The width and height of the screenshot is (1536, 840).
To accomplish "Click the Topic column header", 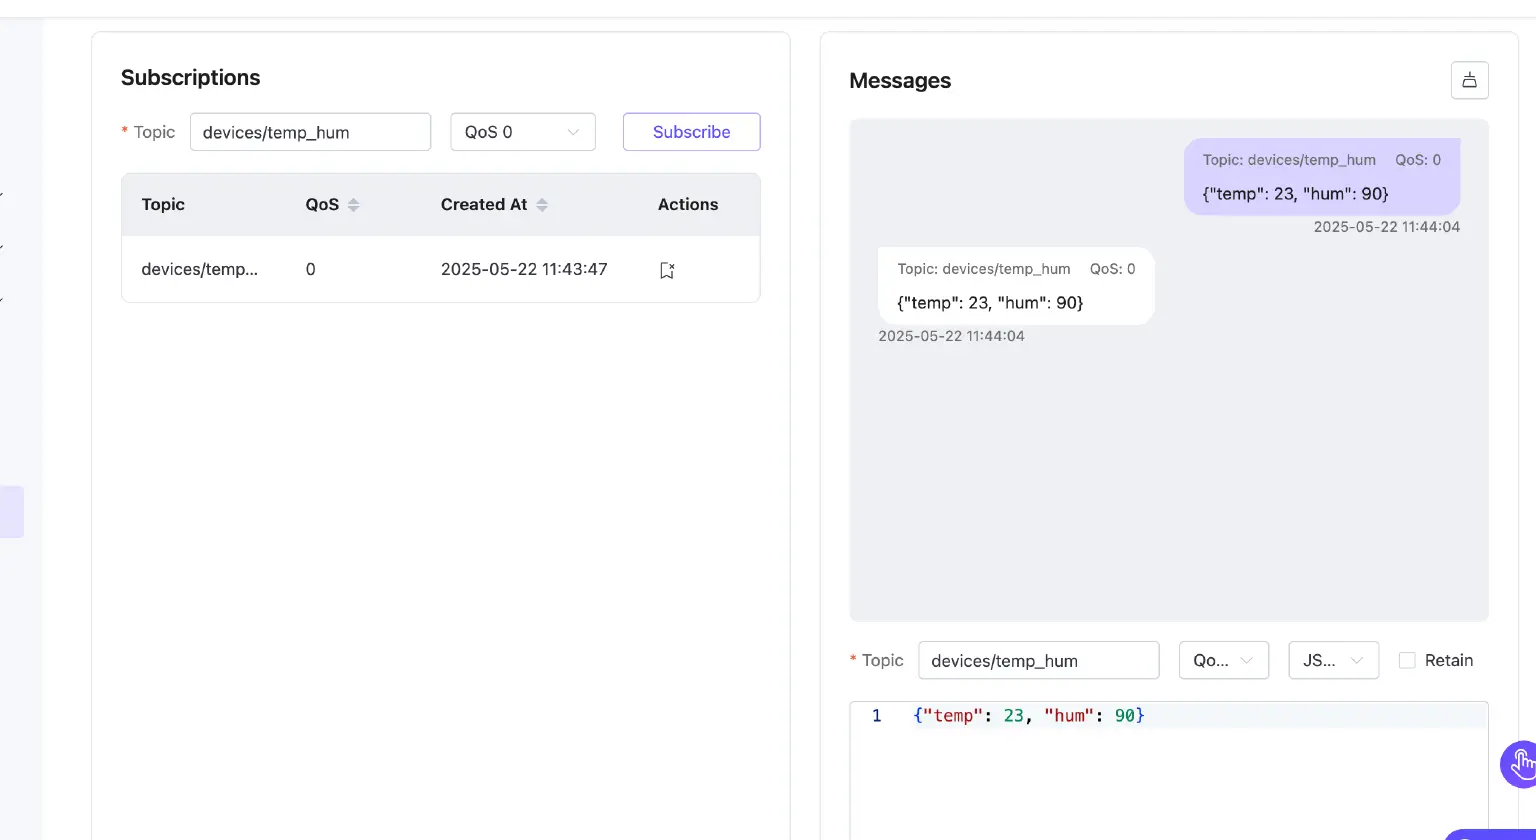I will click(x=163, y=204).
